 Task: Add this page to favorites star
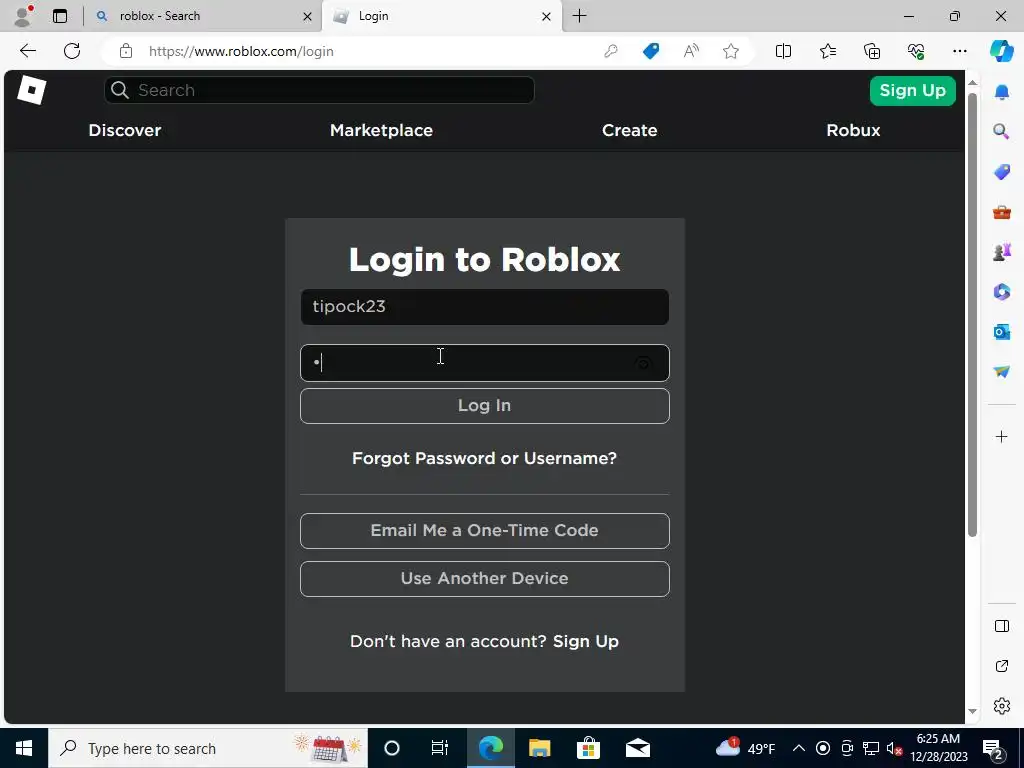coord(731,51)
